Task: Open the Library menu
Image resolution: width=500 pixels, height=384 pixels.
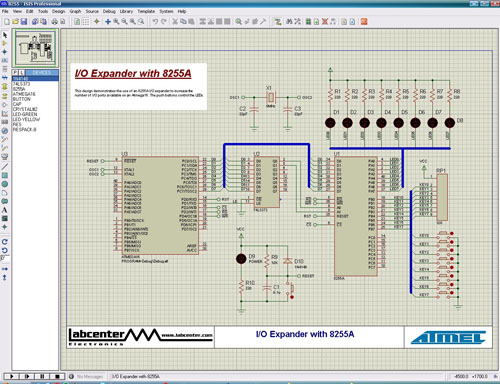Action: click(126, 11)
